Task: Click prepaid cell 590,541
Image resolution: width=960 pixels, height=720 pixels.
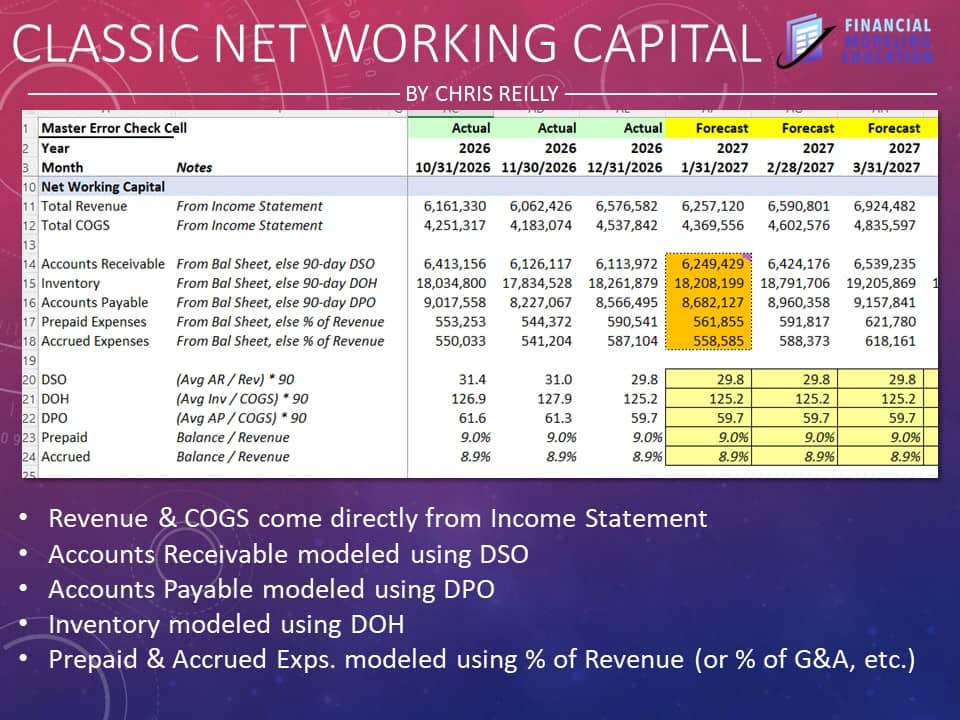Action: (632, 322)
